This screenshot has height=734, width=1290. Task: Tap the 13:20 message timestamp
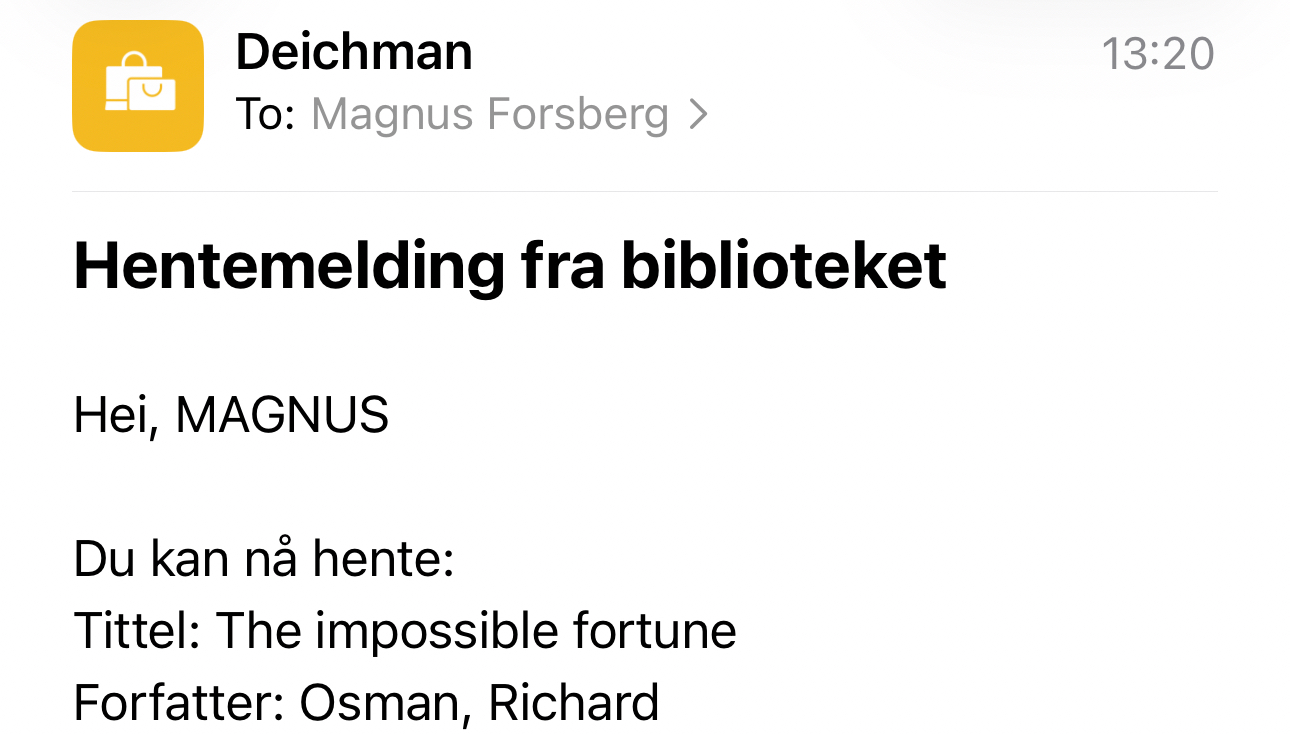pos(1157,54)
